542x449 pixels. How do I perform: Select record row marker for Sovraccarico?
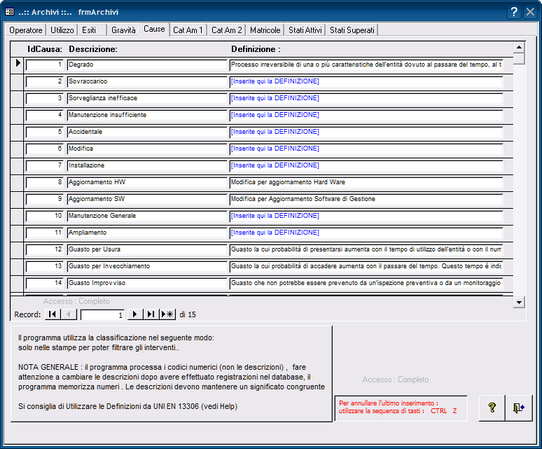17,82
